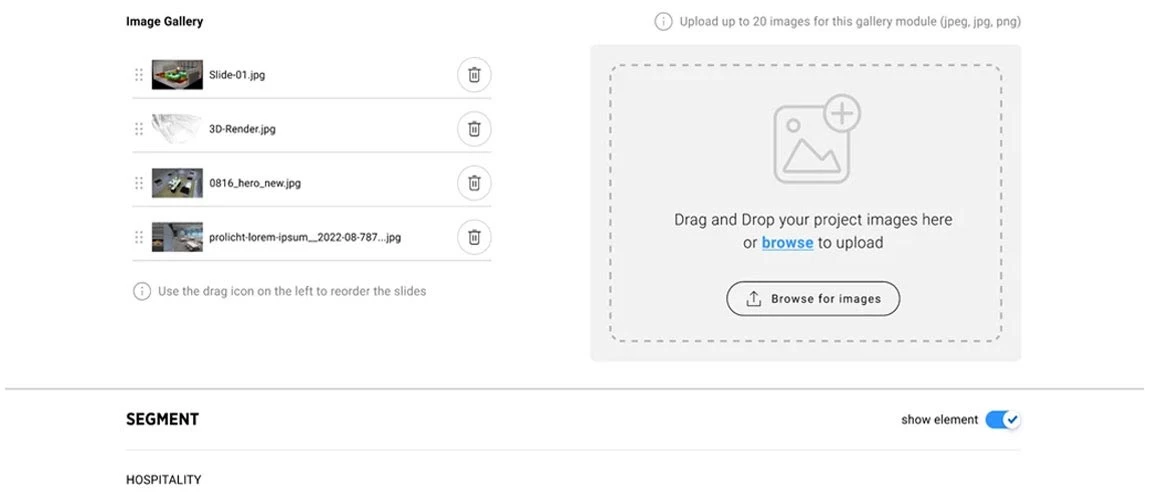Follow the blue browse link to upload

[x=787, y=242]
